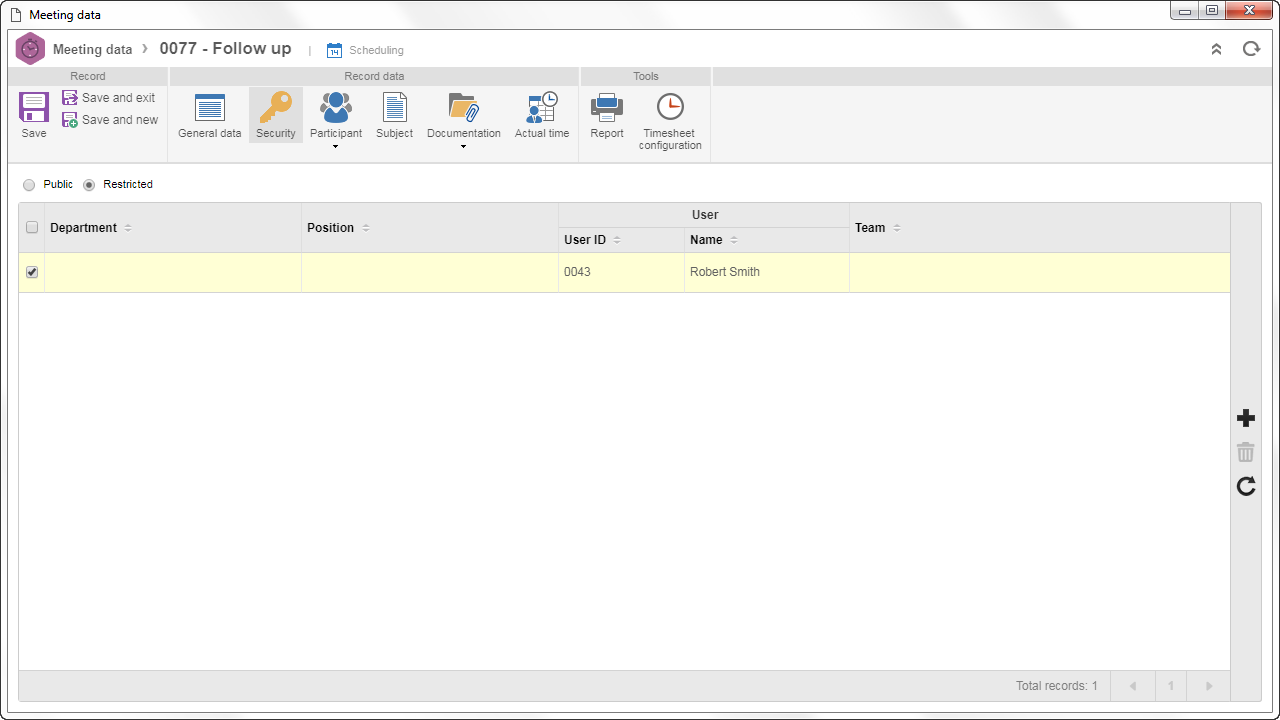Screen dimensions: 1280x720
Task: Click the Meeting data breadcrumb
Action: pos(92,50)
